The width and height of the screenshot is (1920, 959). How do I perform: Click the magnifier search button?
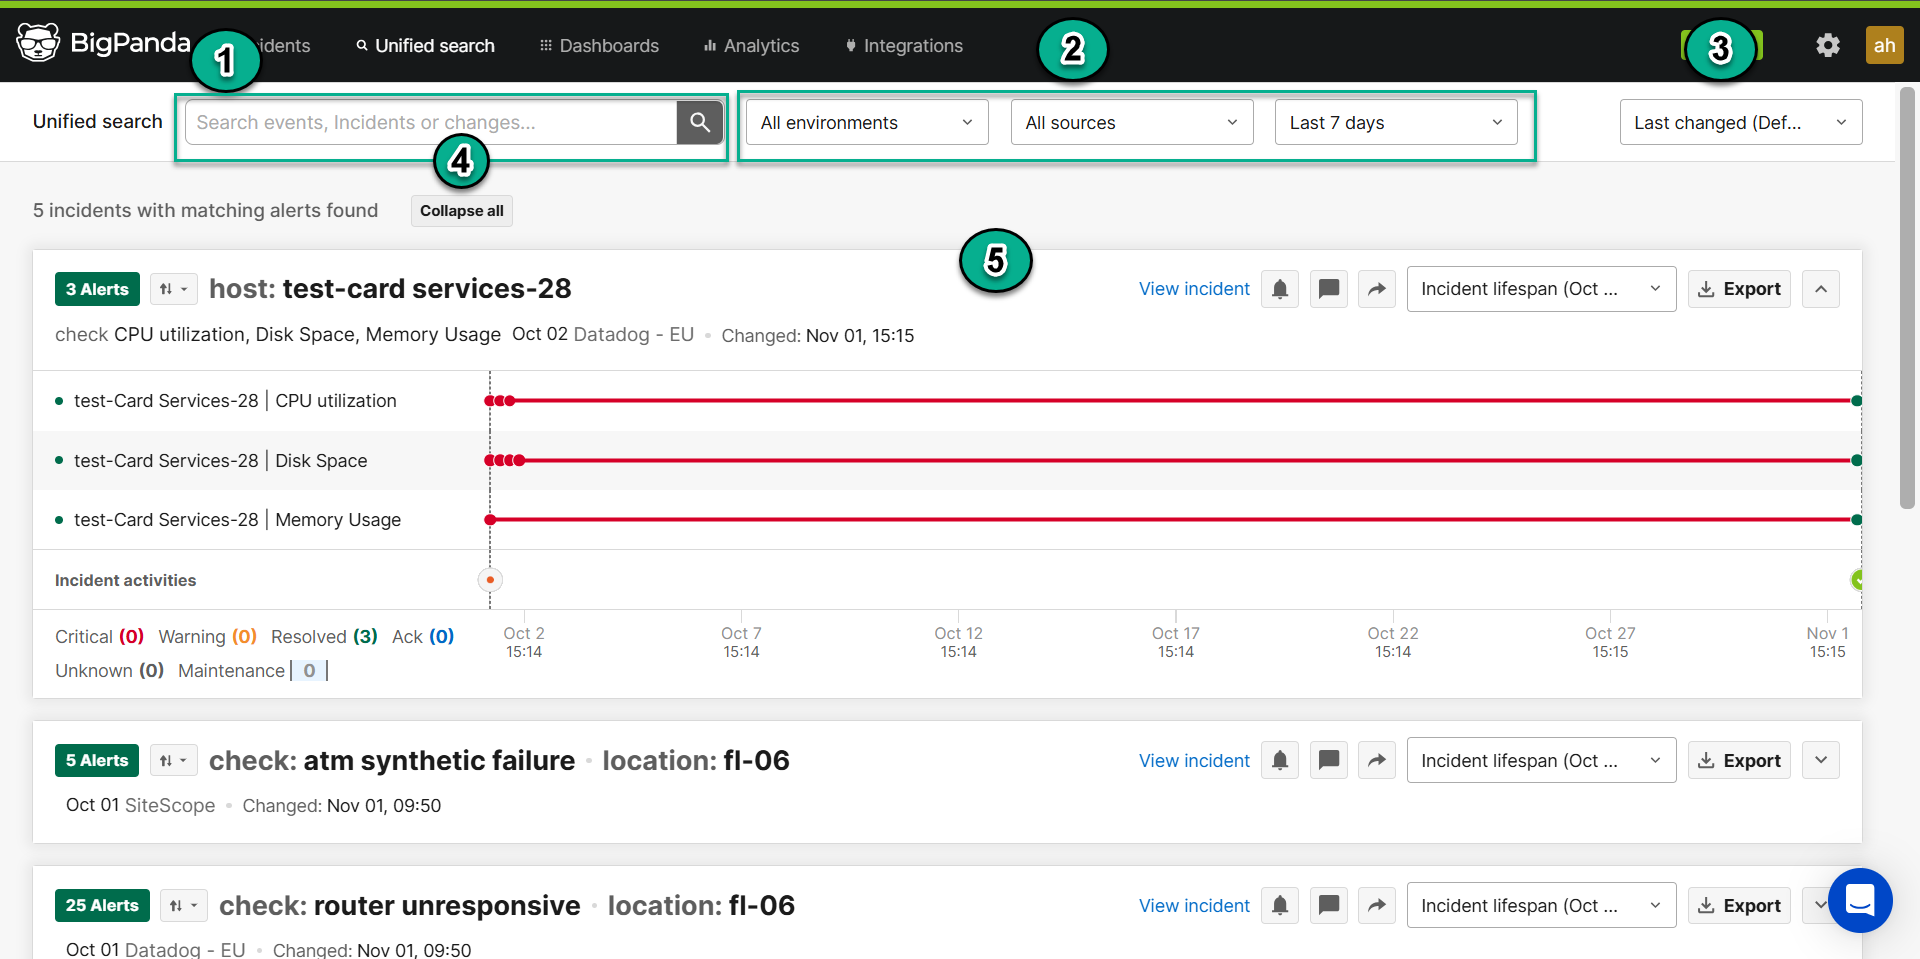coord(699,122)
